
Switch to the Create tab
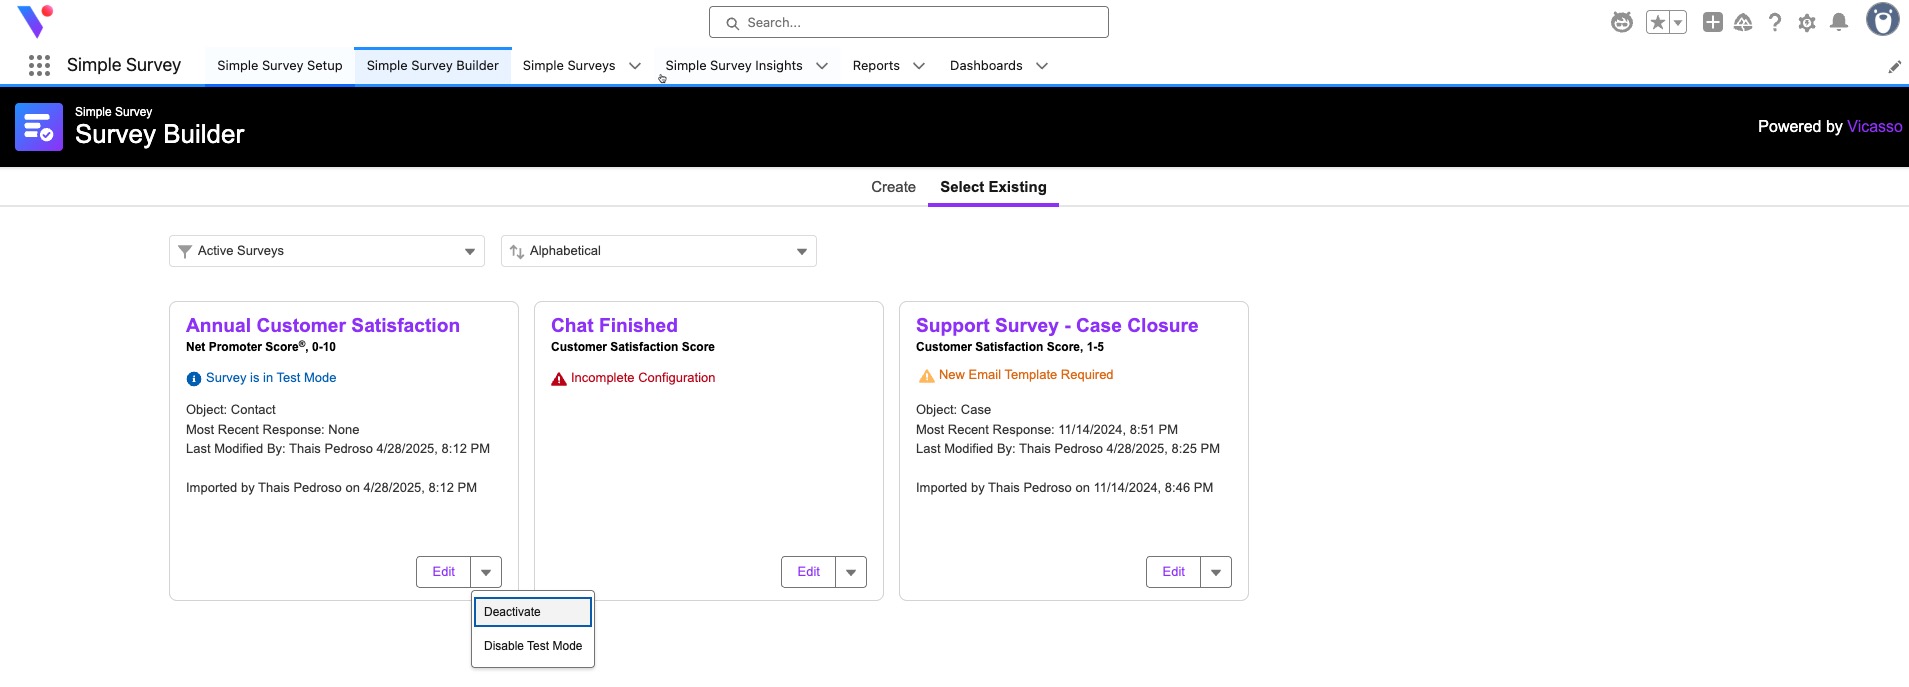tap(893, 187)
